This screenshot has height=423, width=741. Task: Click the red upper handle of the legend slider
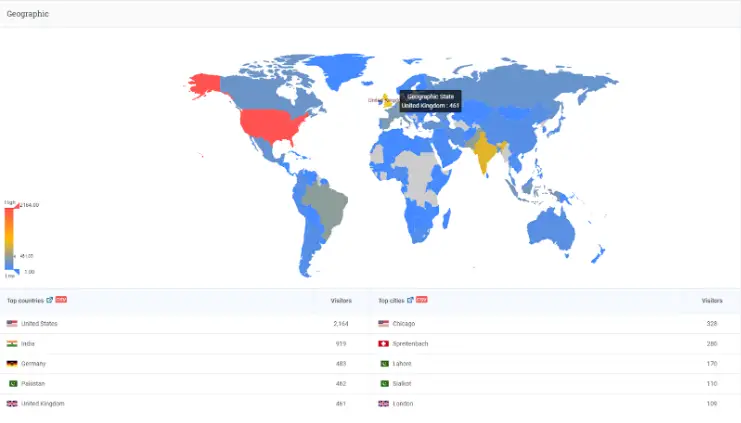coord(17,206)
